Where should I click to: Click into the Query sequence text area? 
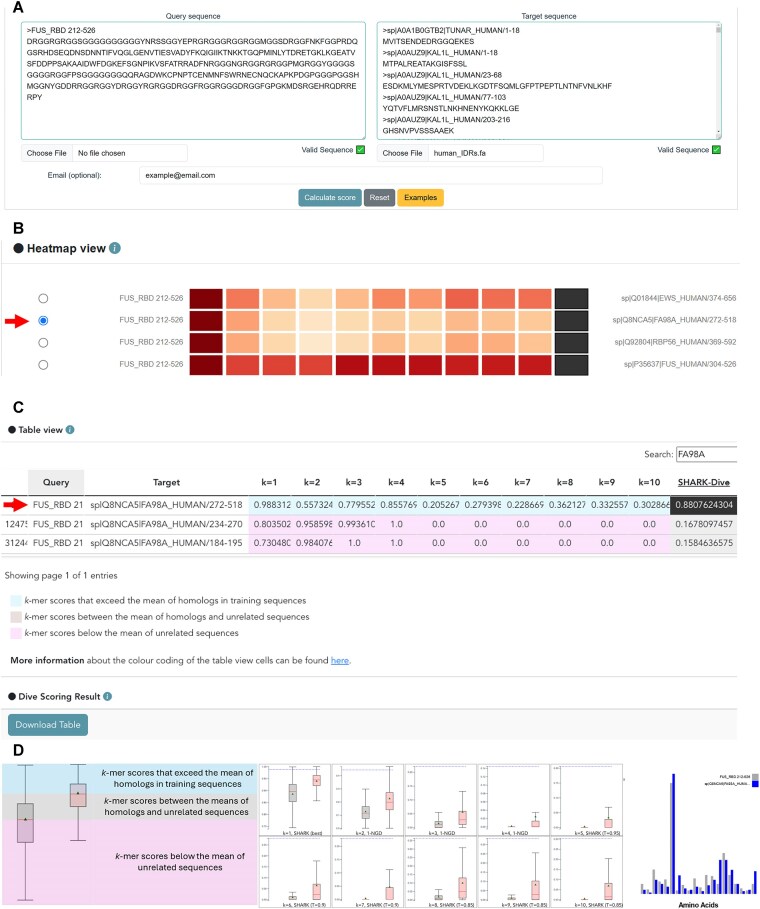[x=193, y=81]
